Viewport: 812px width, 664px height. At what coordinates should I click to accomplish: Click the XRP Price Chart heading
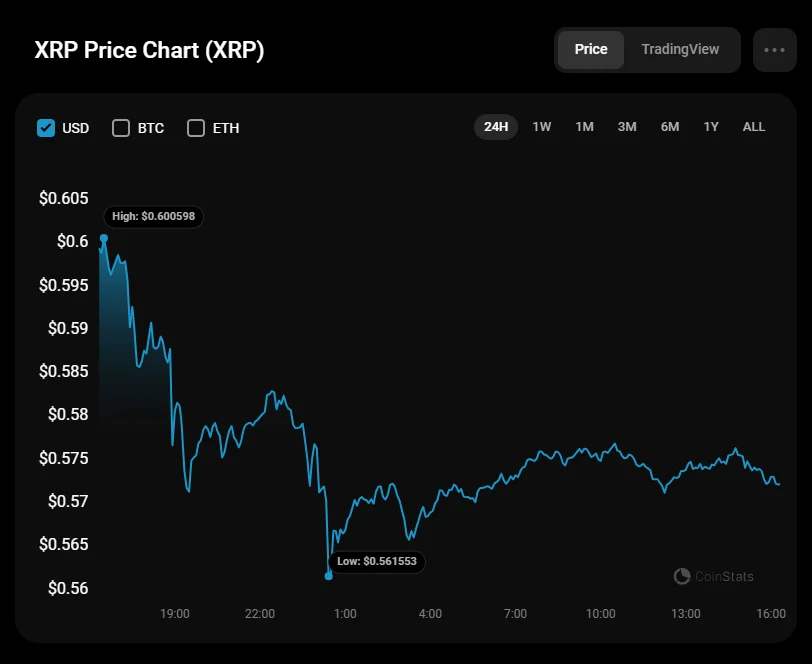click(150, 50)
